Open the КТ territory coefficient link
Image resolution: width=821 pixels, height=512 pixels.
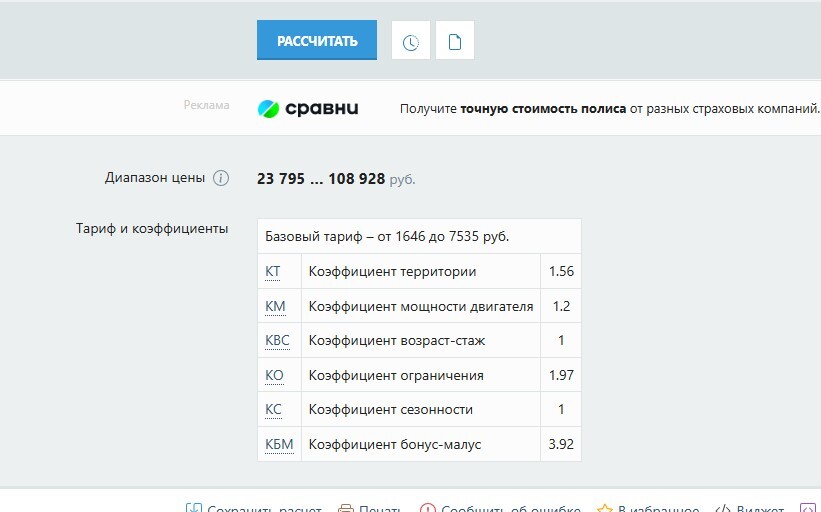[x=273, y=271]
